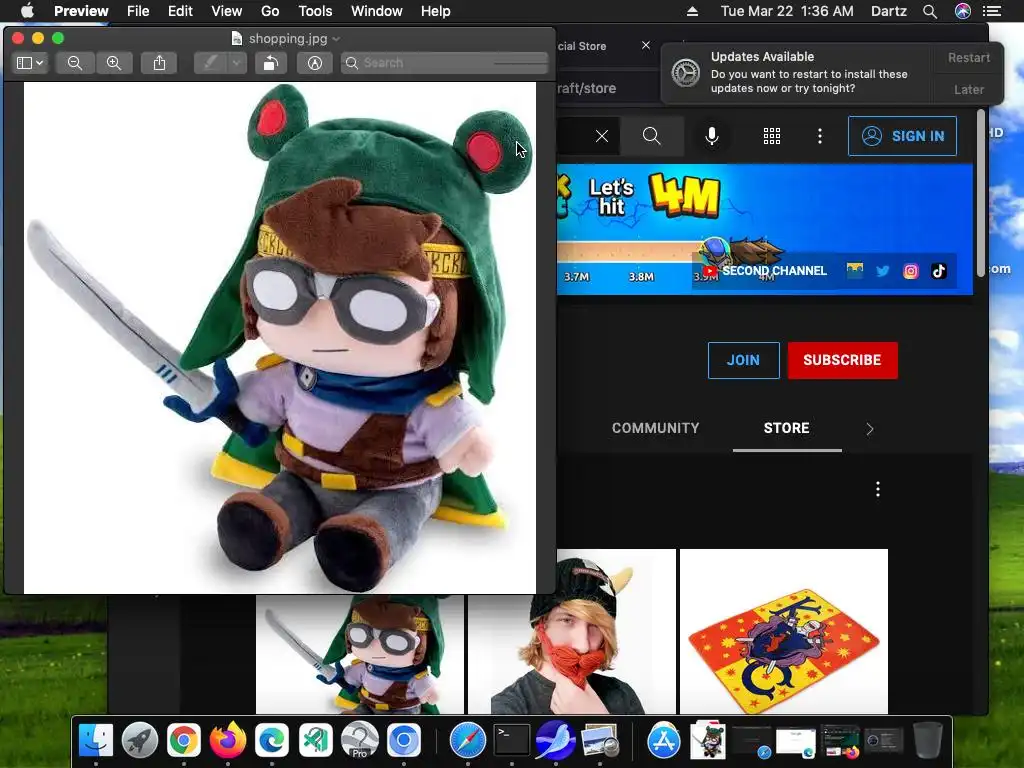The width and height of the screenshot is (1024, 768).
Task: Open Terminal from the Dock
Action: (x=511, y=741)
